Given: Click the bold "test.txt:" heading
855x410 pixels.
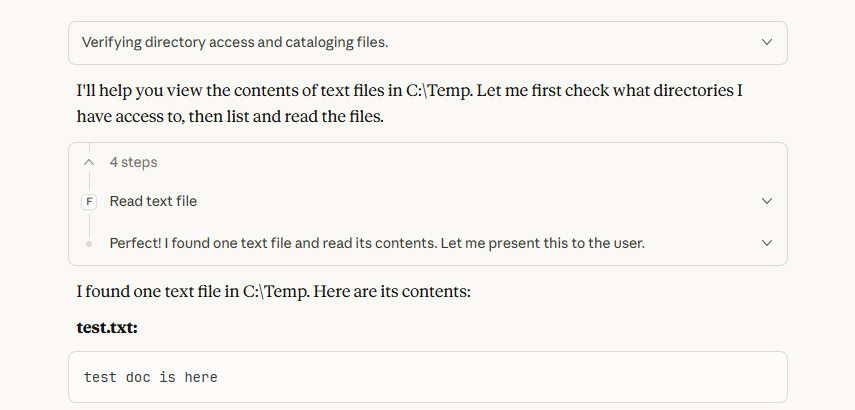Looking at the screenshot, I should pyautogui.click(x=106, y=327).
